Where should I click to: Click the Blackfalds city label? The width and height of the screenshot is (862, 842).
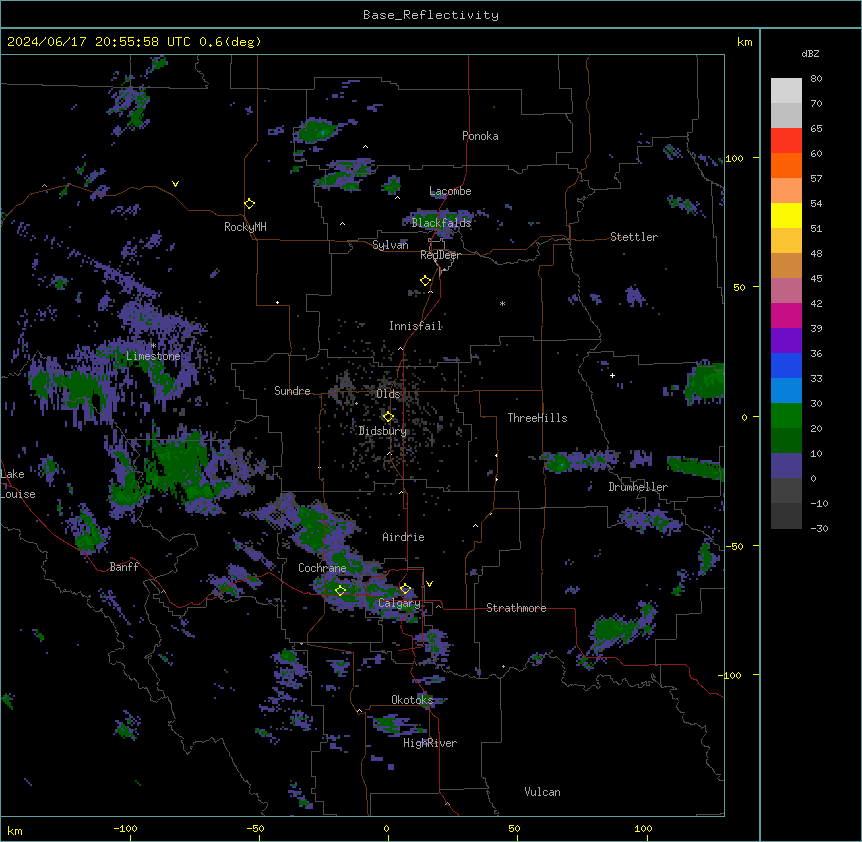(441, 223)
